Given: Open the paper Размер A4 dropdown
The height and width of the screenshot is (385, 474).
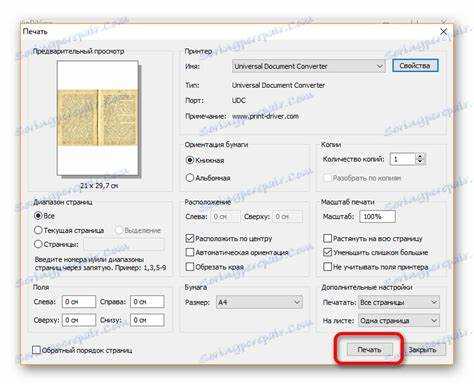Looking at the screenshot, I should [x=259, y=302].
